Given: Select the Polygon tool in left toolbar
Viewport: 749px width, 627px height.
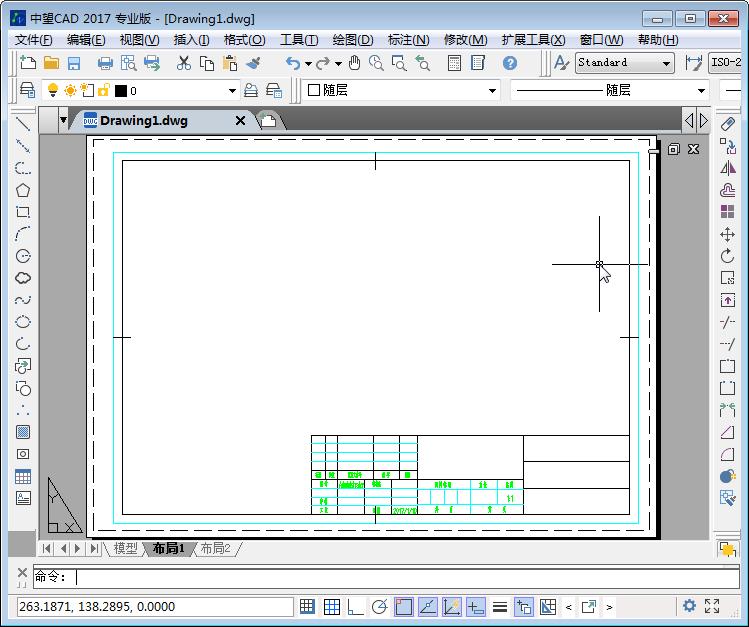Looking at the screenshot, I should [23, 190].
